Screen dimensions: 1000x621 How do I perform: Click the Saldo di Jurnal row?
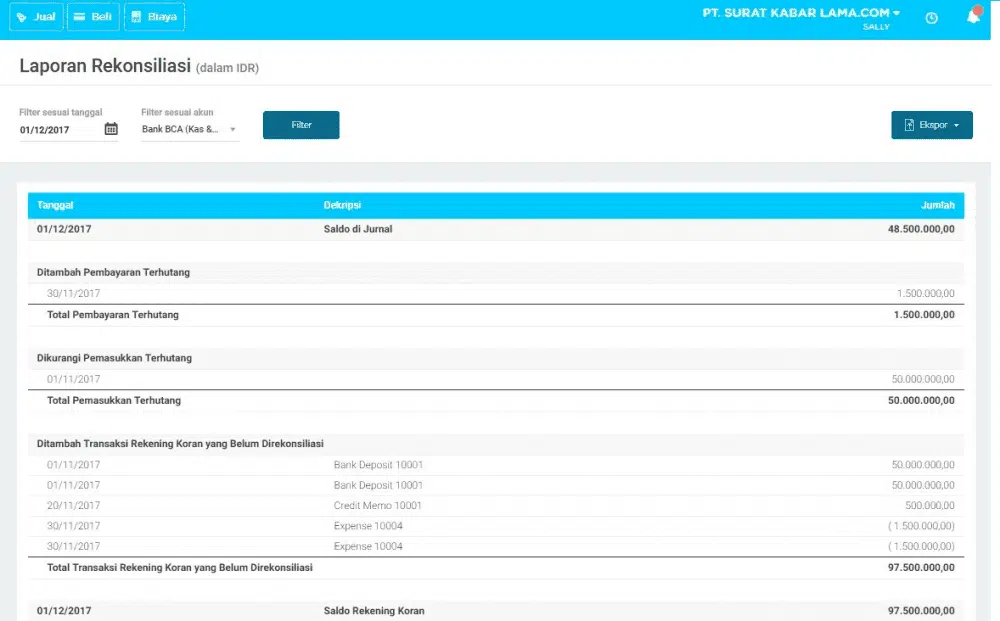(357, 229)
